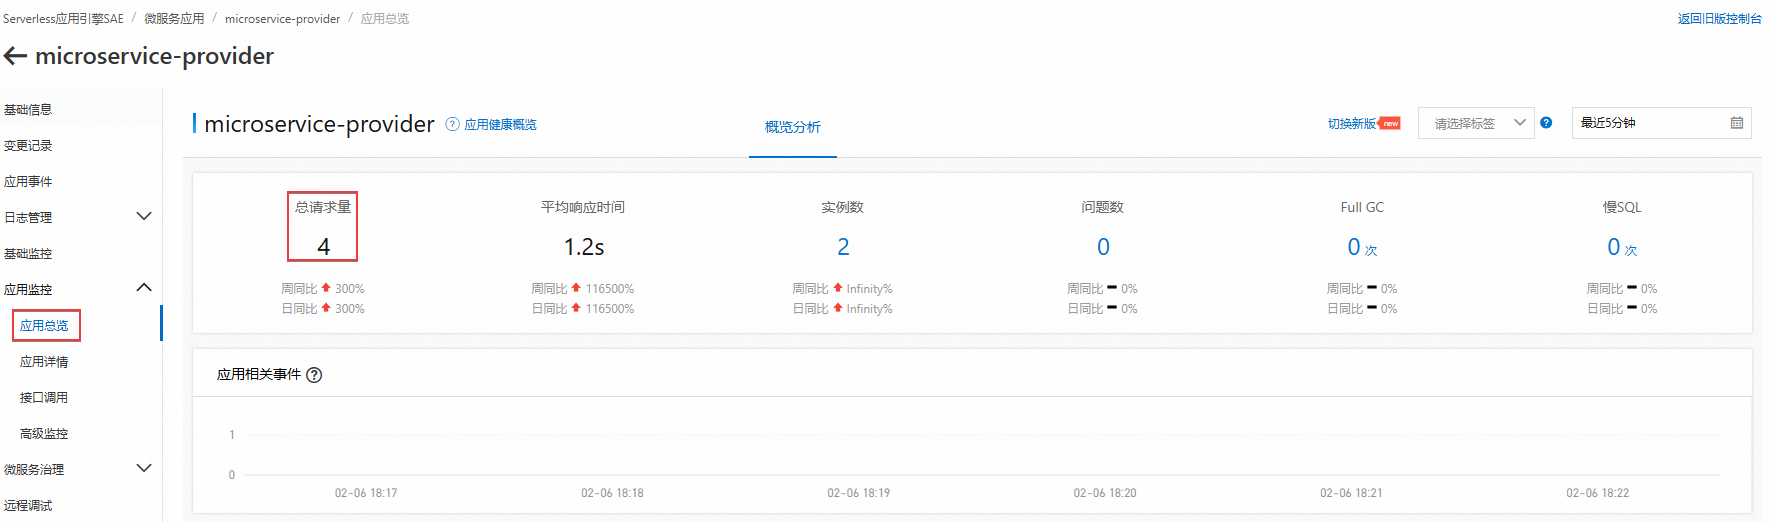
Task: Click help icon beside 应用相关事件
Action: coord(314,375)
